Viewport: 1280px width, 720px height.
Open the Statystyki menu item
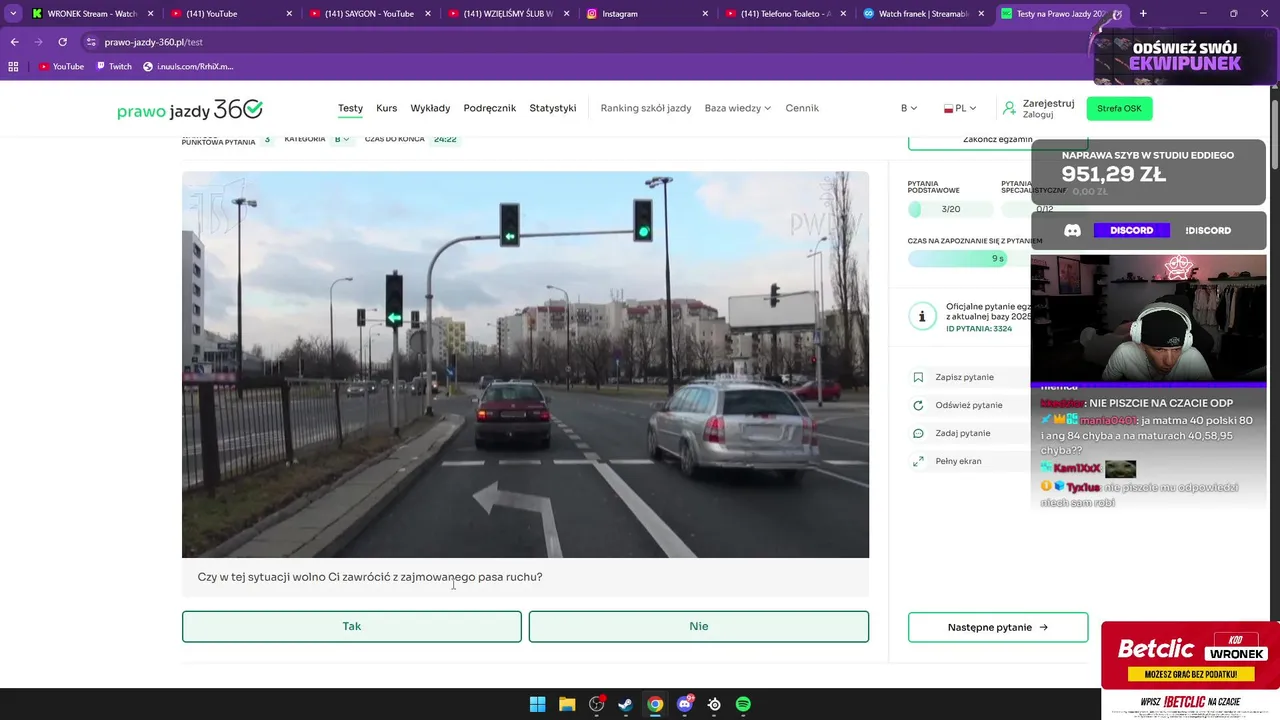pos(553,108)
